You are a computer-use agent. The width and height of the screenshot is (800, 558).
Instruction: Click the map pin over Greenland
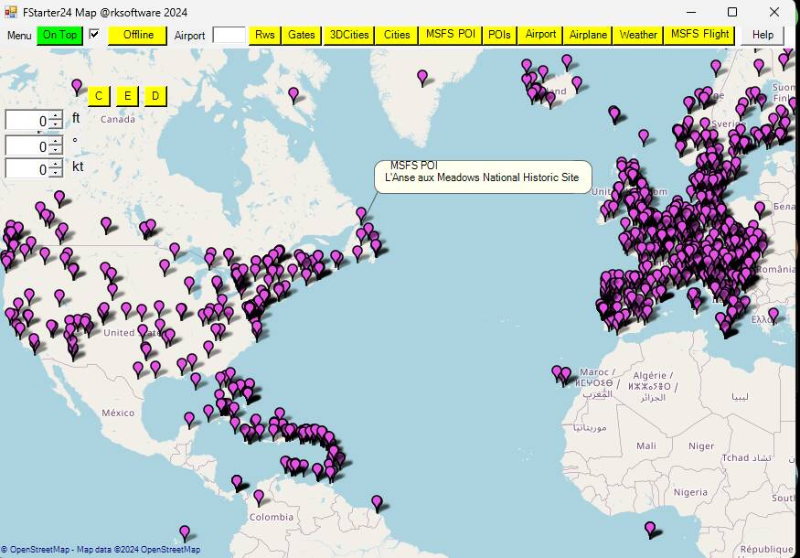422,76
